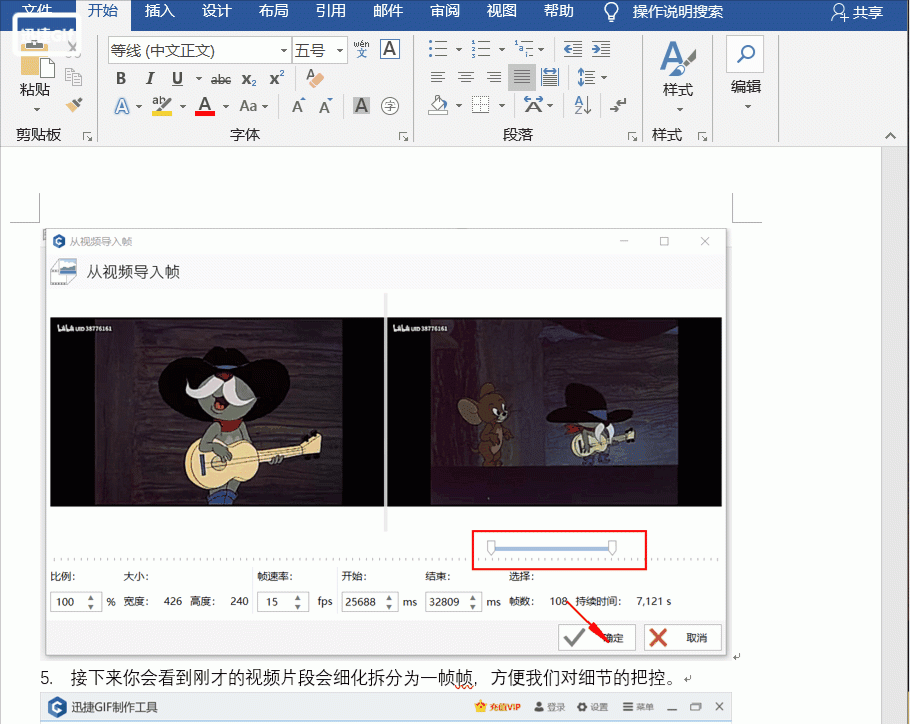This screenshot has height=724, width=910.
Task: Toggle strikethrough text
Action: 221,79
